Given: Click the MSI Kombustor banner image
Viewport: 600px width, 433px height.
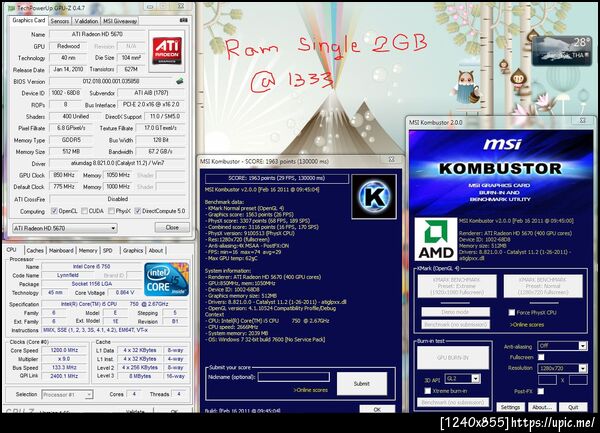Looking at the screenshot, I should (x=501, y=173).
